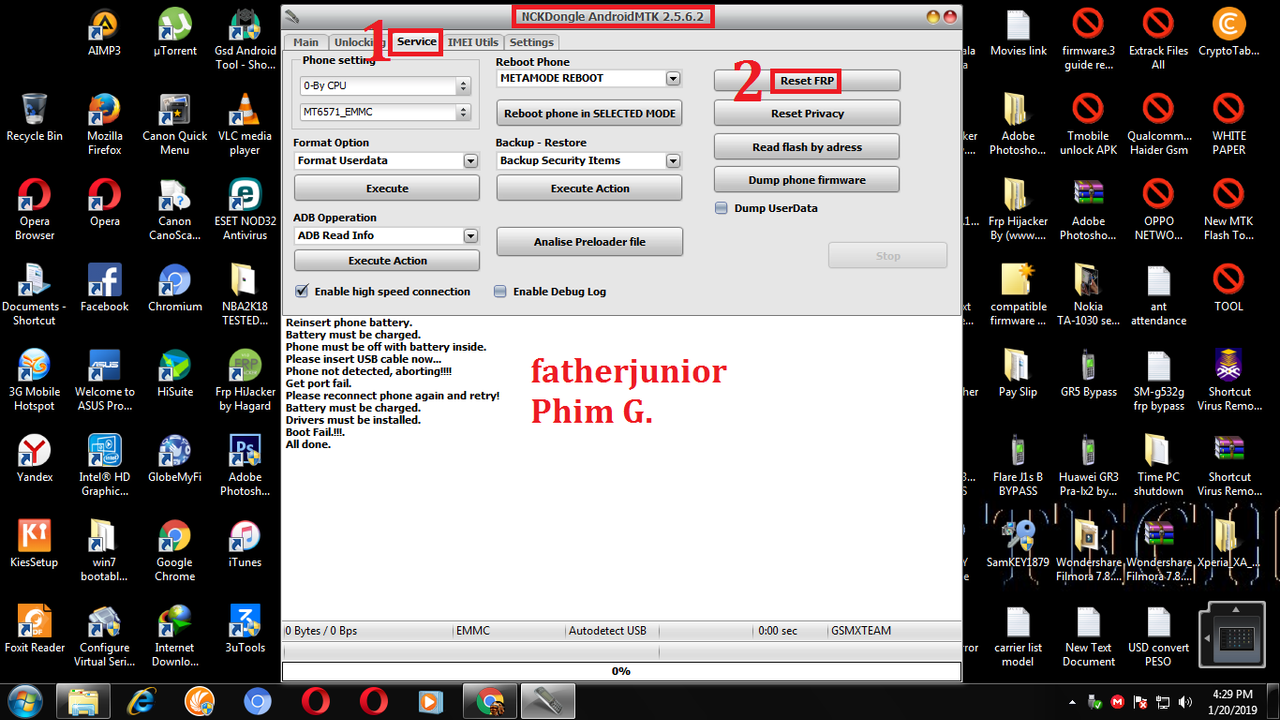Open the Pay Slip folder
Image resolution: width=1280 pixels, height=720 pixels.
click(1018, 374)
